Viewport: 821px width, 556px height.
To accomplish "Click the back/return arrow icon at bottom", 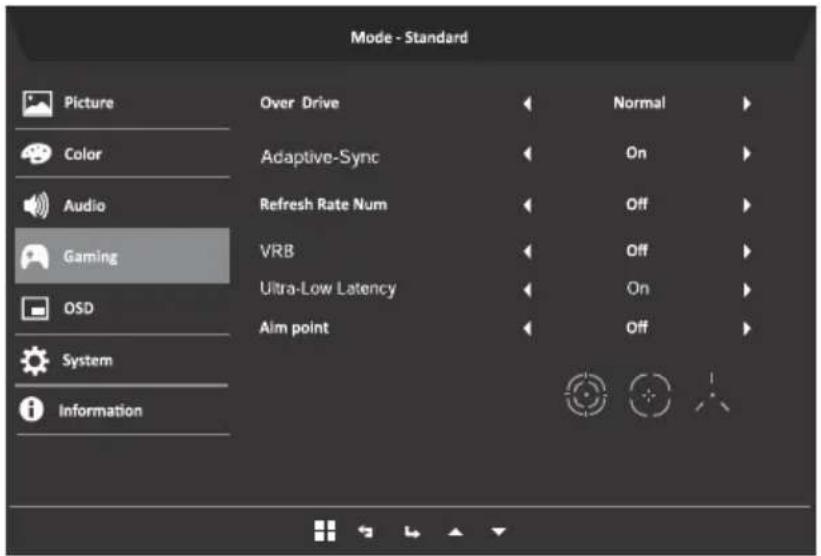I will [365, 531].
